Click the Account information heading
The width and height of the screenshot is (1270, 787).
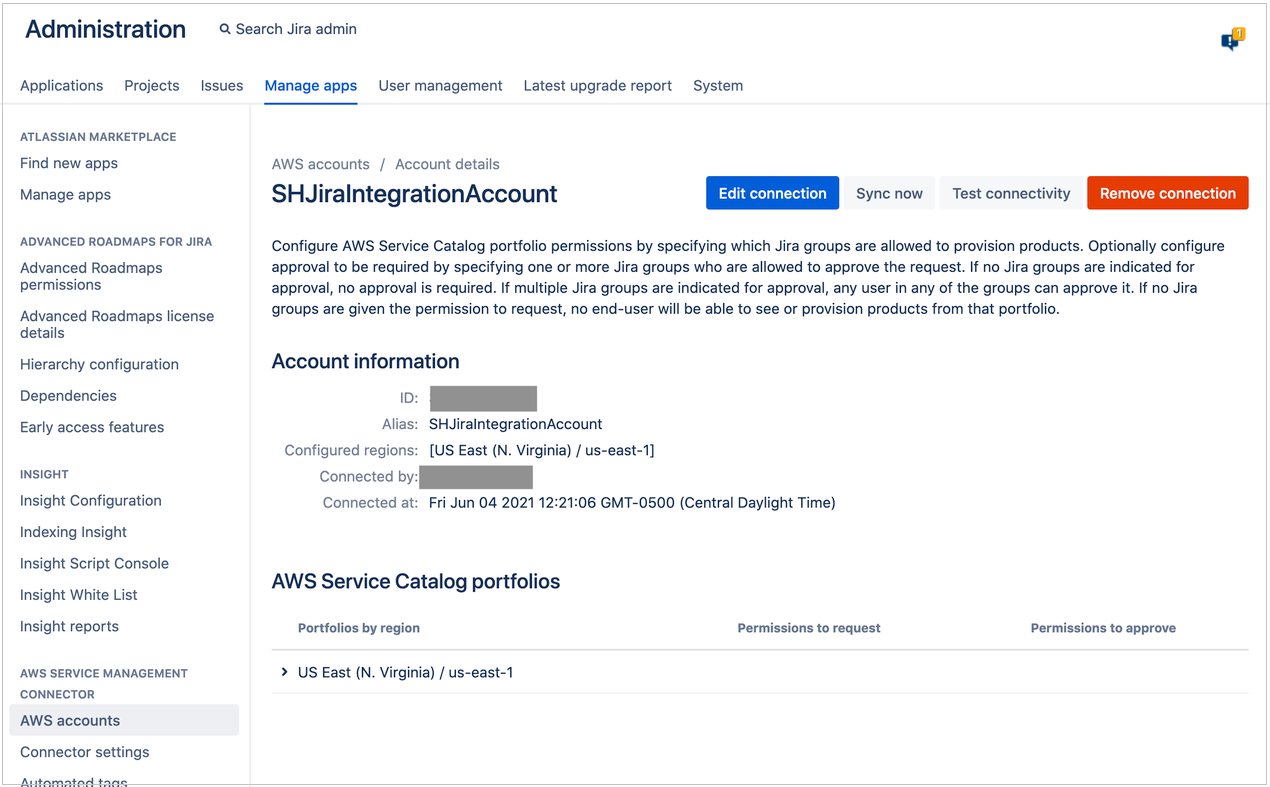366,362
